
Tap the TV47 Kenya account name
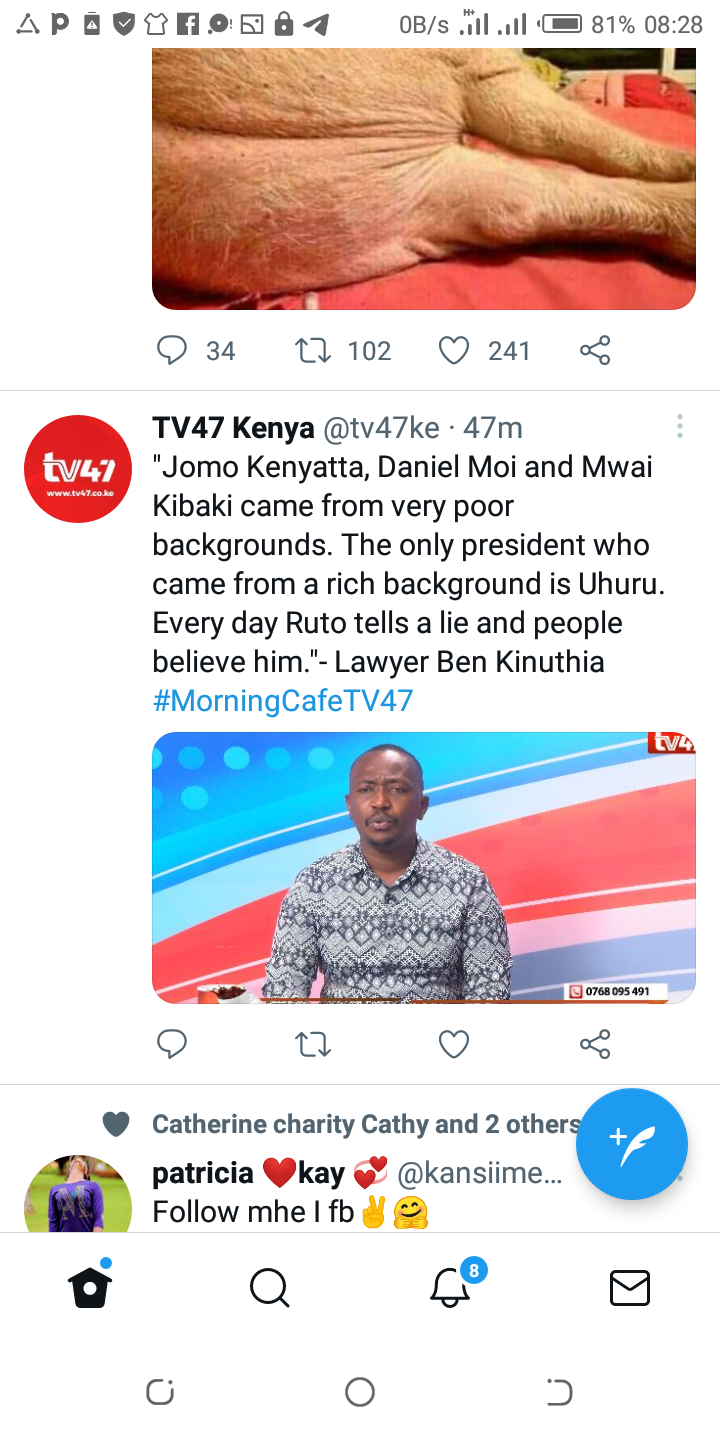pos(233,428)
